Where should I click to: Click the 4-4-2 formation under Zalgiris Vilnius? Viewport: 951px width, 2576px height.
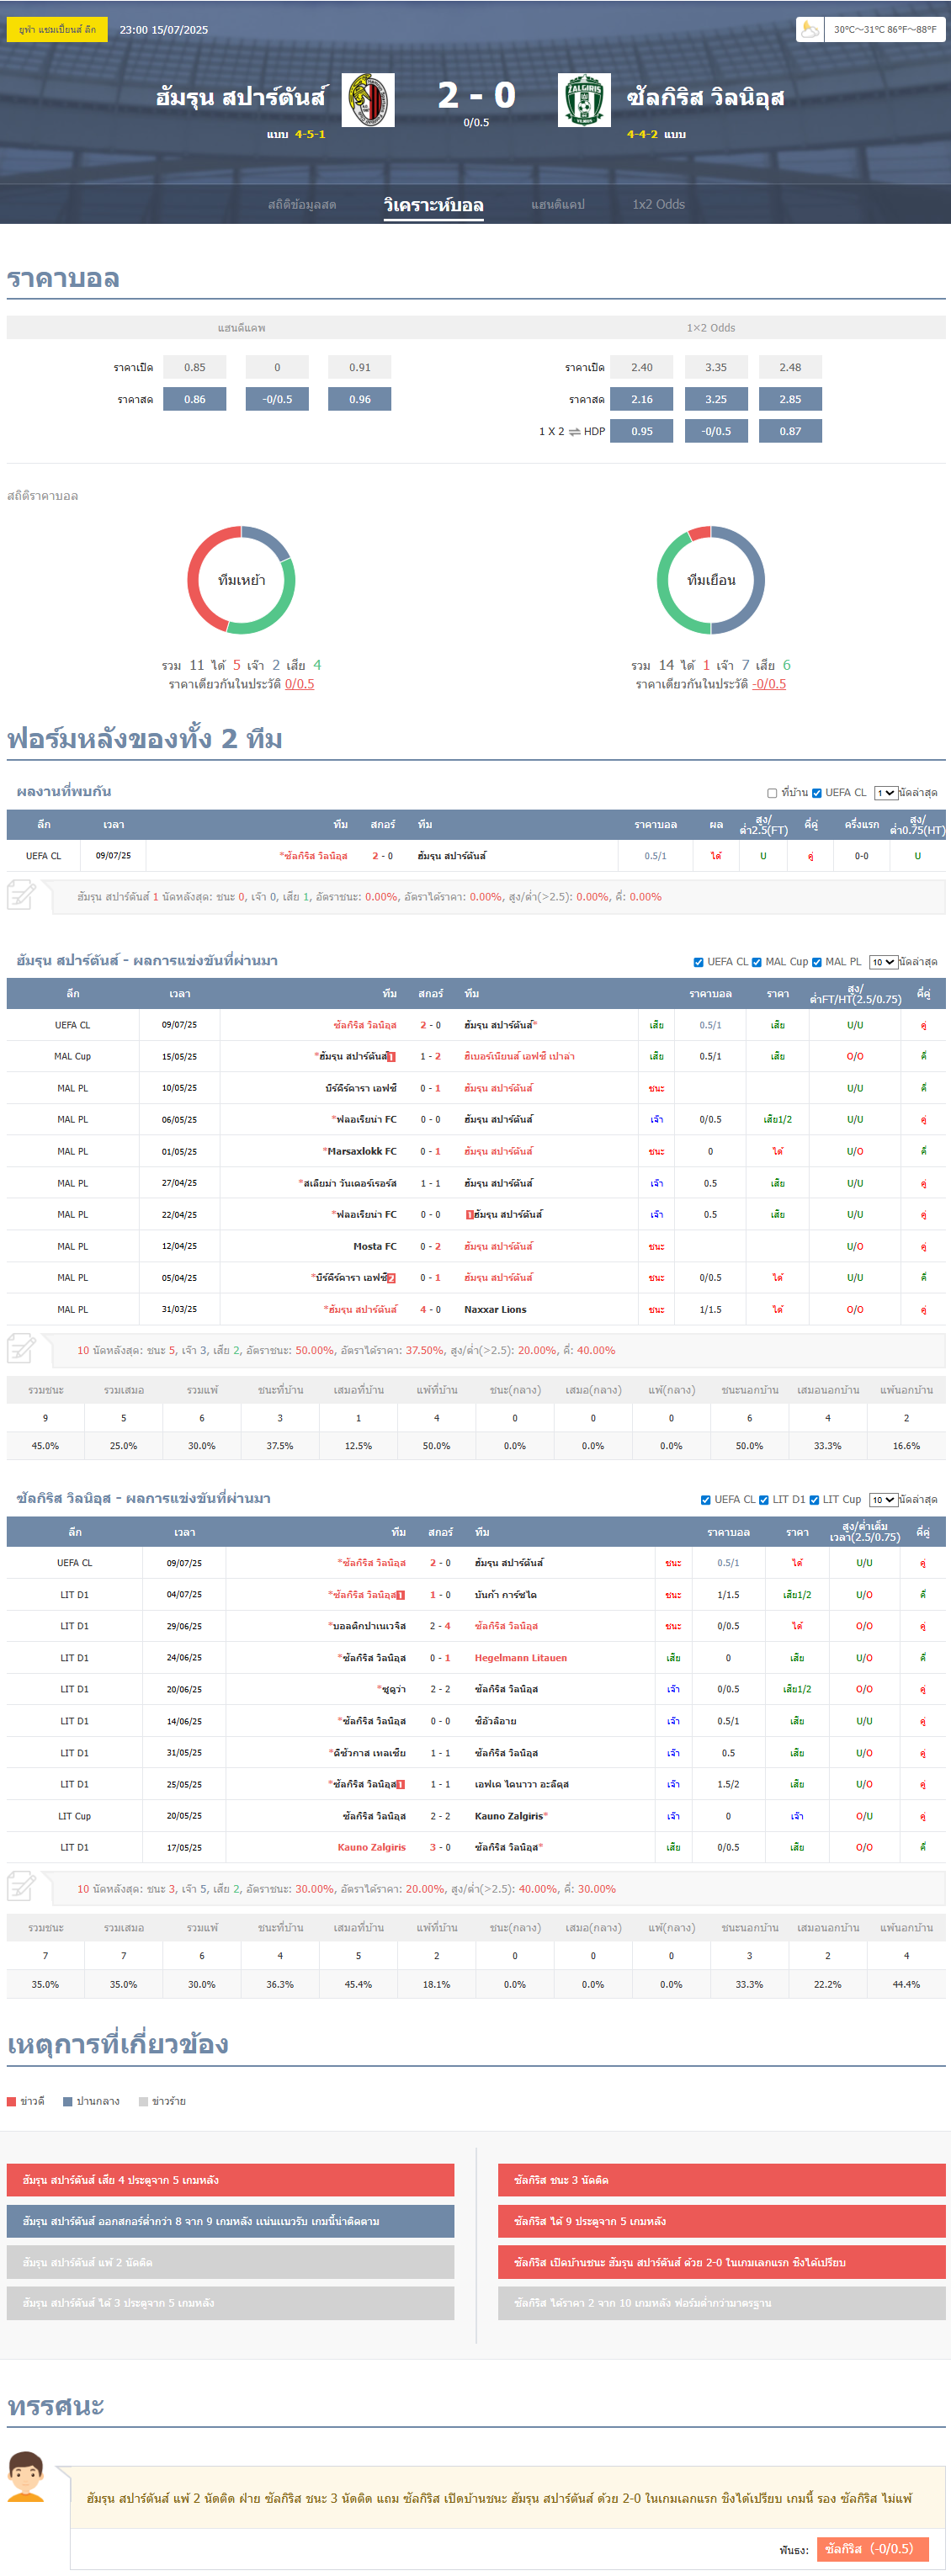(x=642, y=134)
